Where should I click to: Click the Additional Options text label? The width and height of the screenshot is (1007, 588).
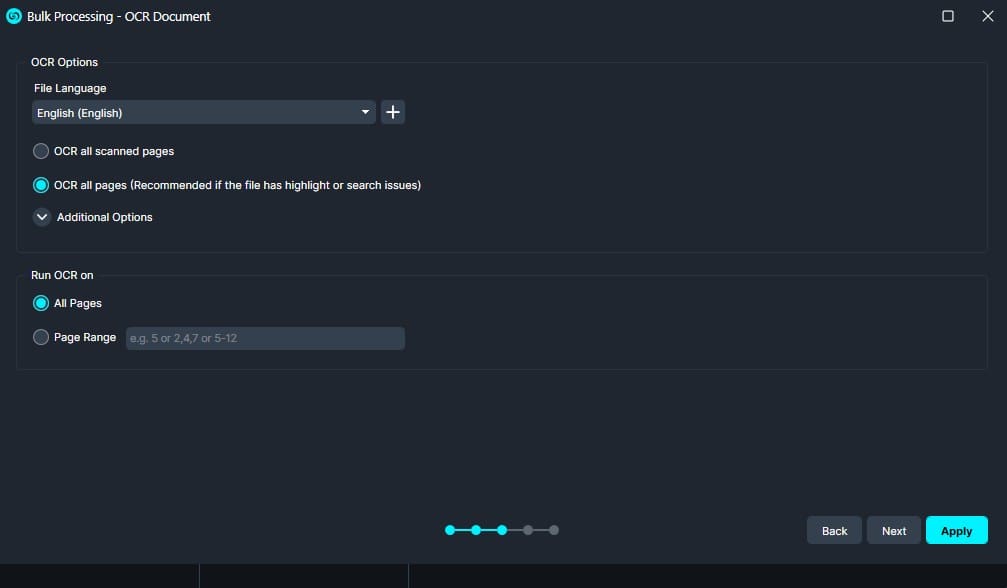(x=105, y=217)
